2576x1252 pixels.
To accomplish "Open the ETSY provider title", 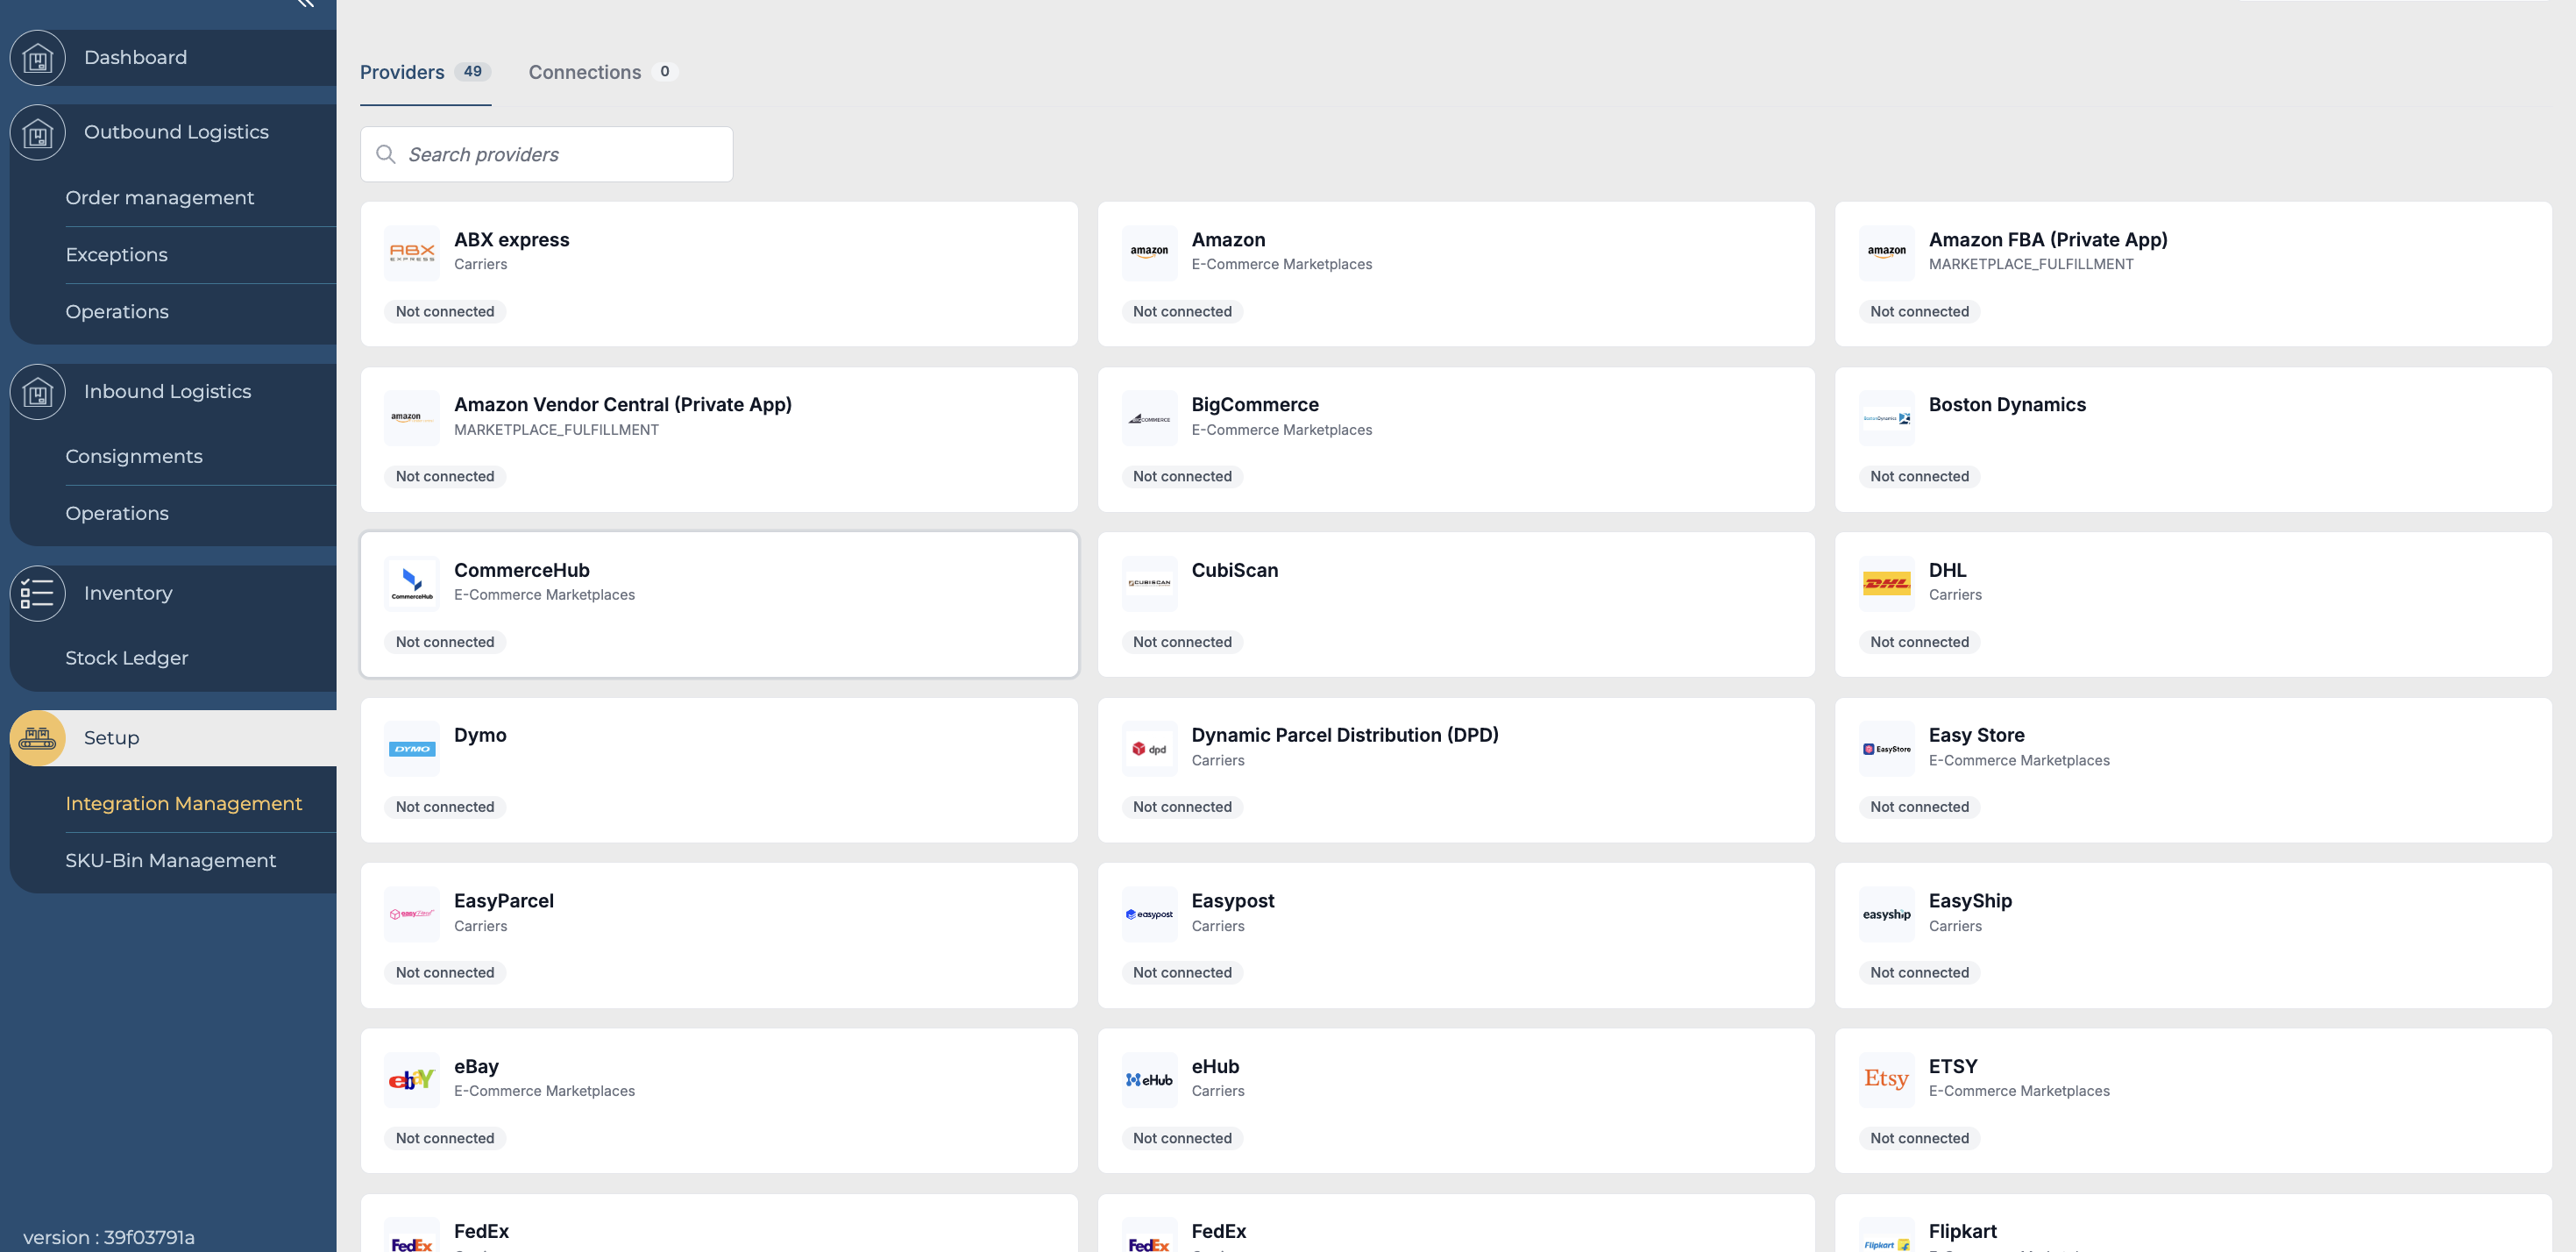I will click(x=1953, y=1066).
